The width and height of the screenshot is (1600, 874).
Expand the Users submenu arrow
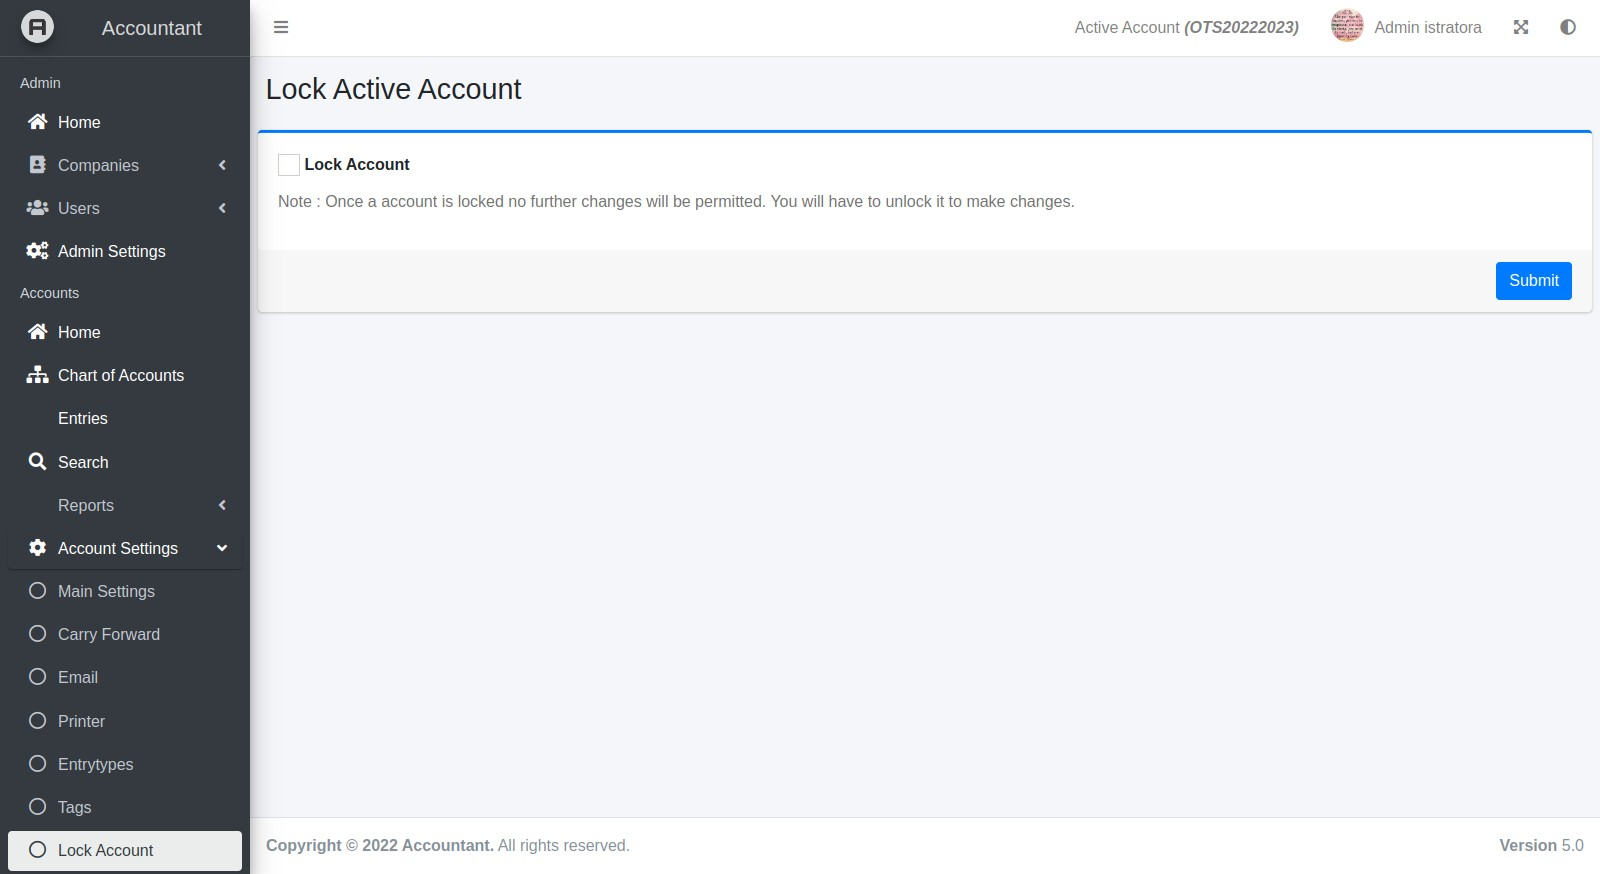222,208
